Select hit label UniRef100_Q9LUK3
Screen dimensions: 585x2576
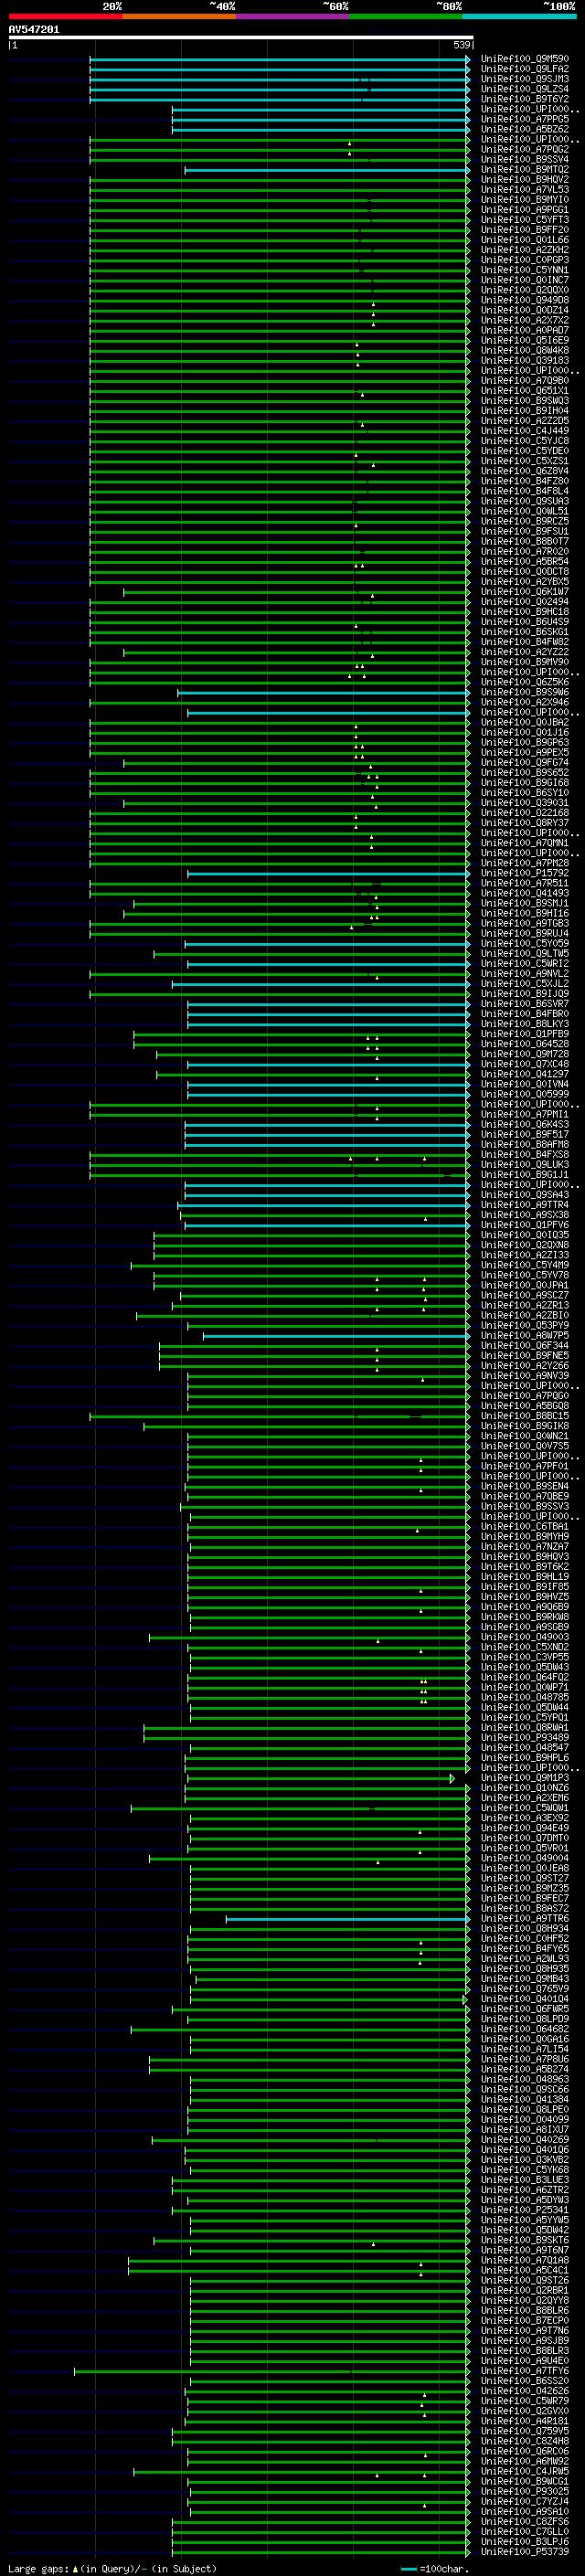tap(525, 1165)
